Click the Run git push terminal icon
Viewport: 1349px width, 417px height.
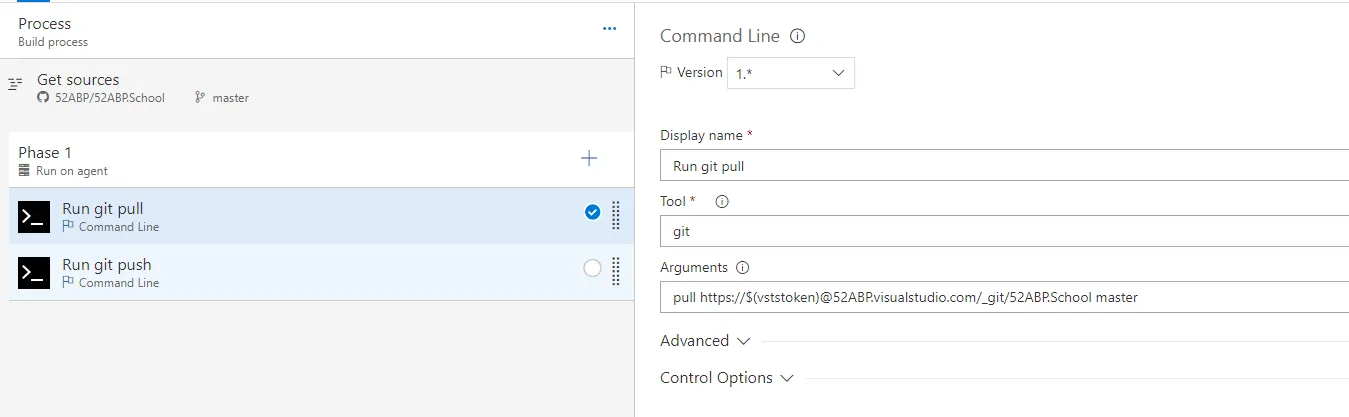click(x=34, y=272)
